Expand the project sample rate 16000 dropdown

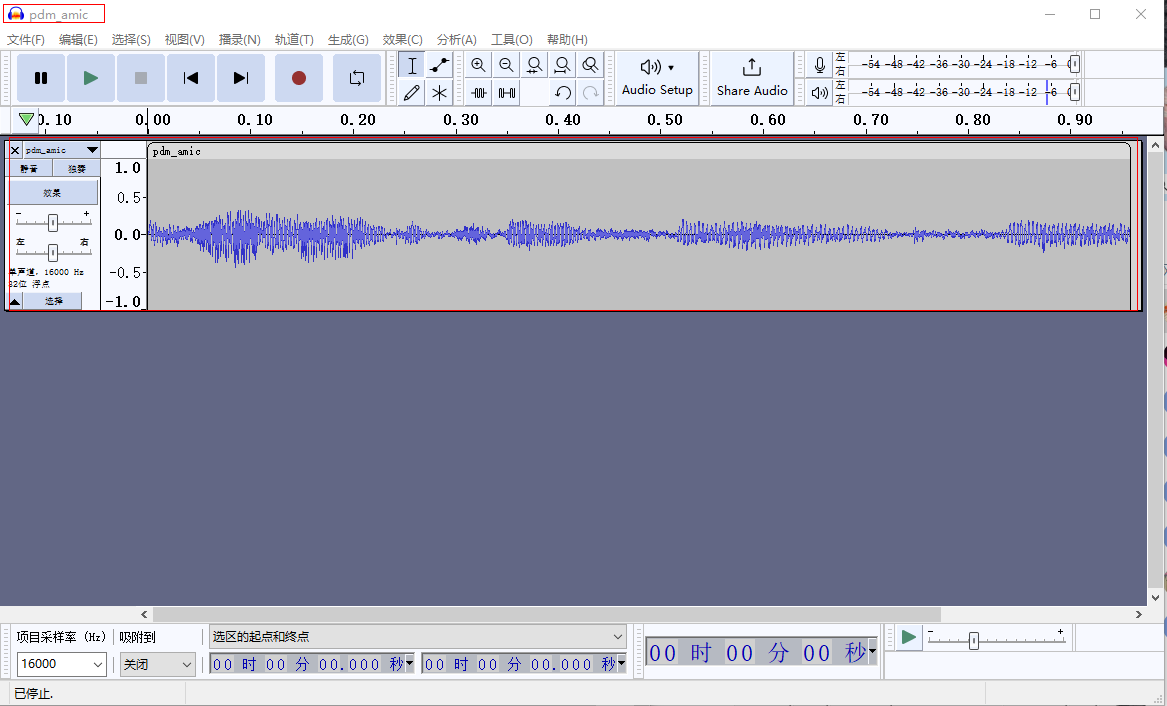[98, 664]
